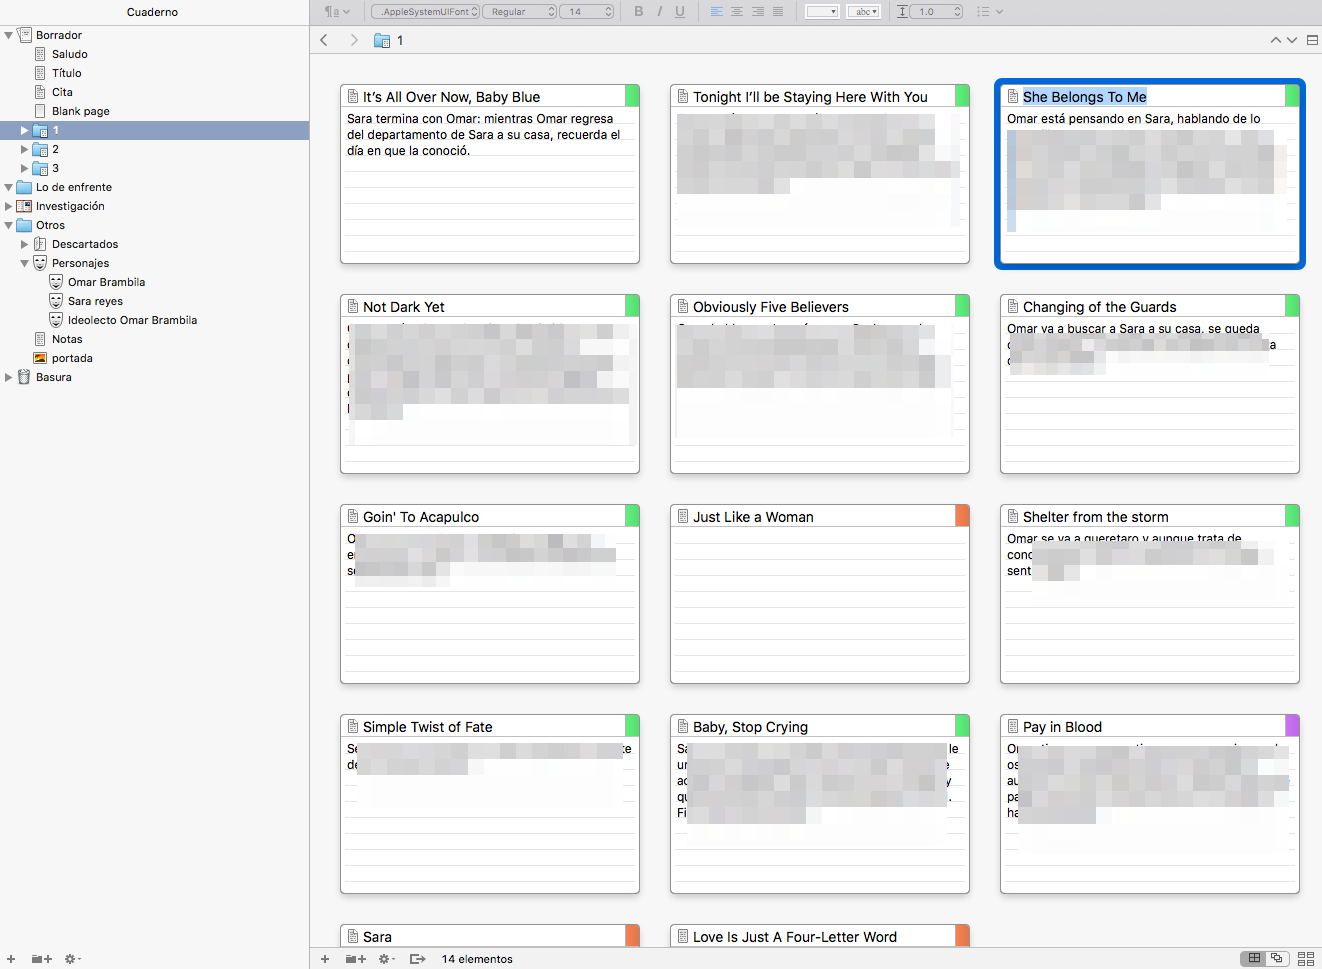1322x969 pixels.
Task: Open paragraph style presets menu
Action: pos(337,12)
